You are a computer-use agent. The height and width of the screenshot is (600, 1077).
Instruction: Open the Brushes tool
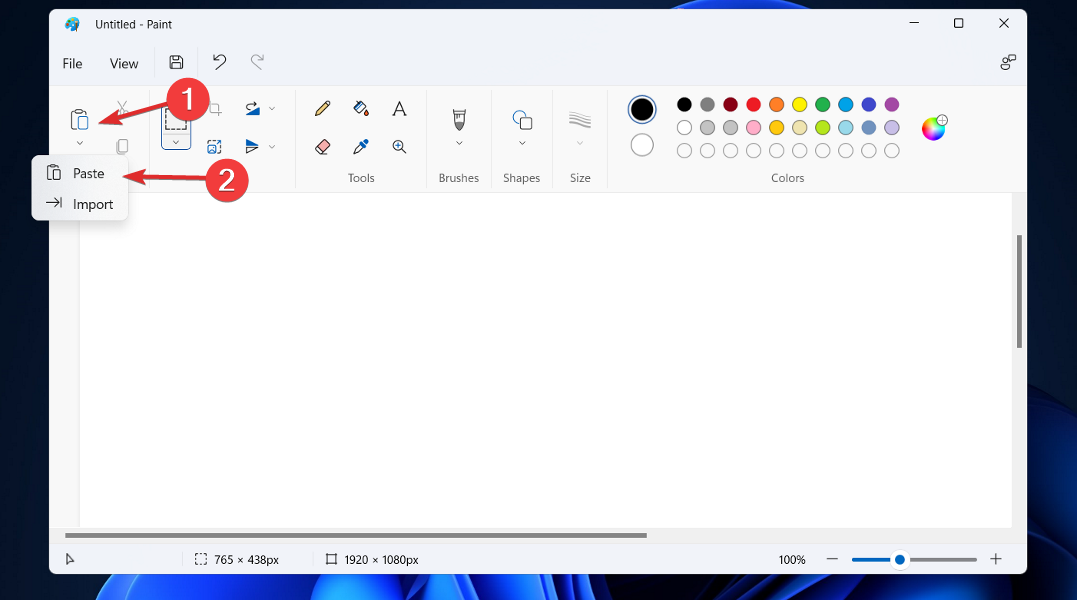click(458, 120)
